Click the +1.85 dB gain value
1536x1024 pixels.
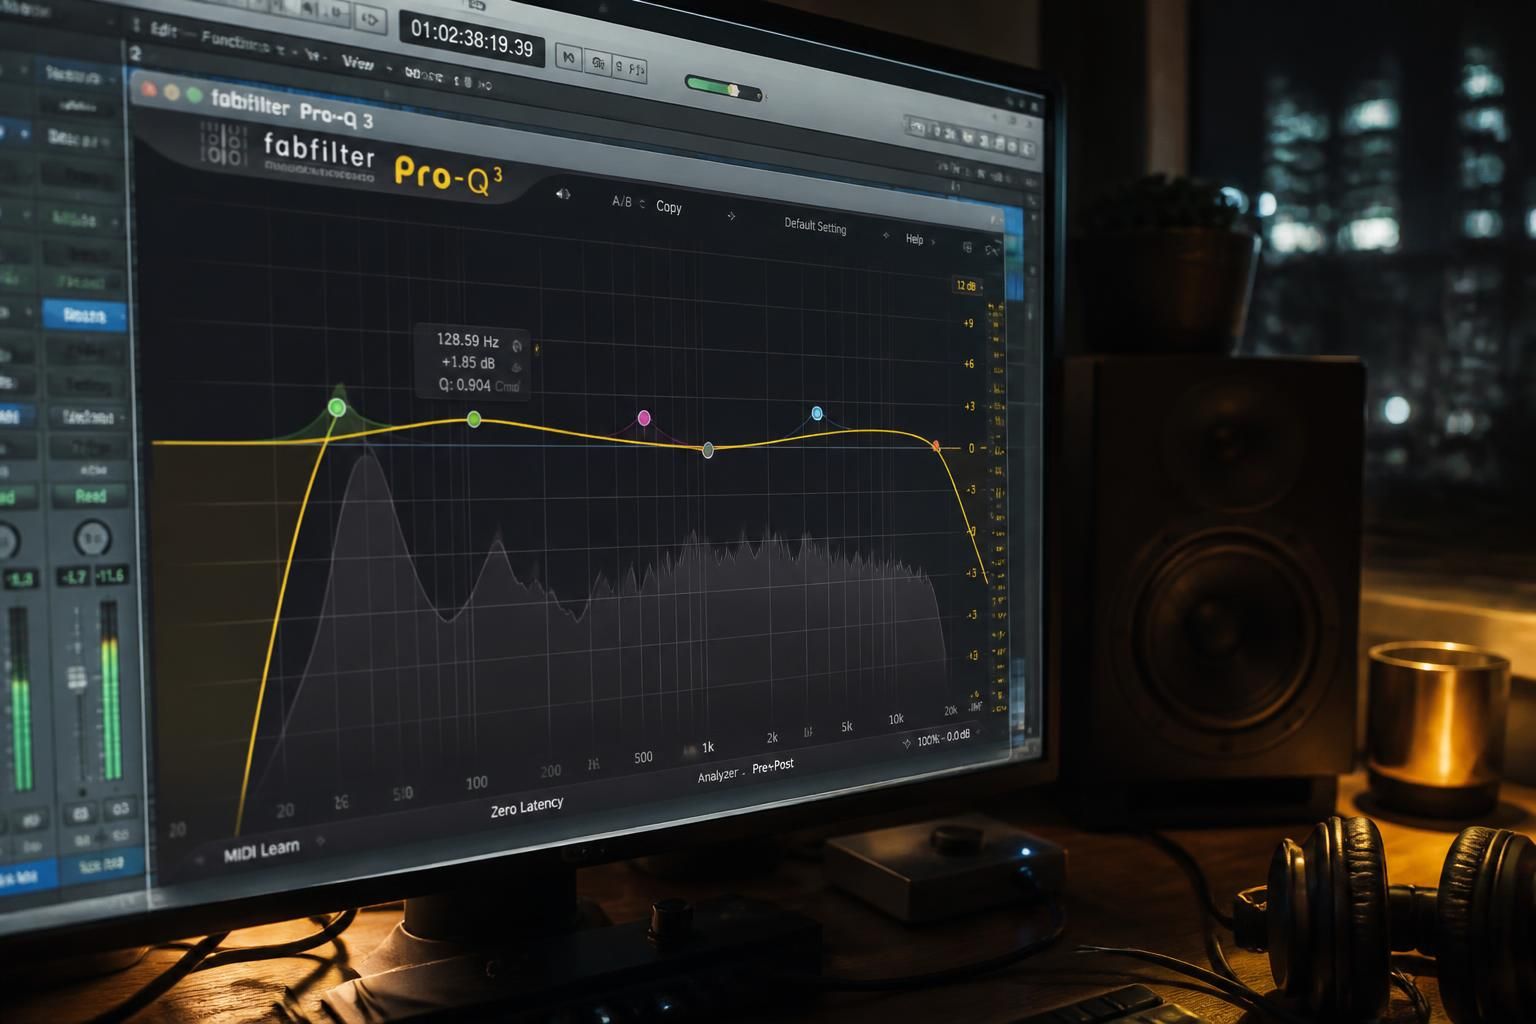tap(467, 362)
